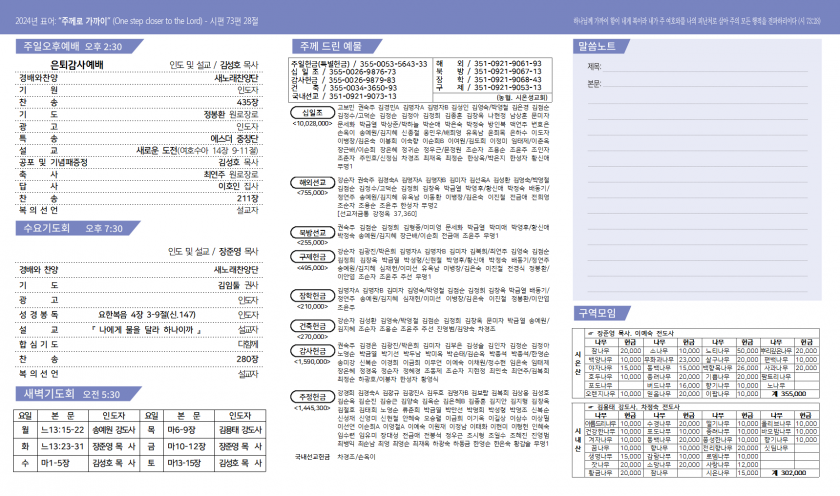Click 감사헌금 account '355-0026-9879-83'
This screenshot has width=840, height=496.
[x=363, y=80]
